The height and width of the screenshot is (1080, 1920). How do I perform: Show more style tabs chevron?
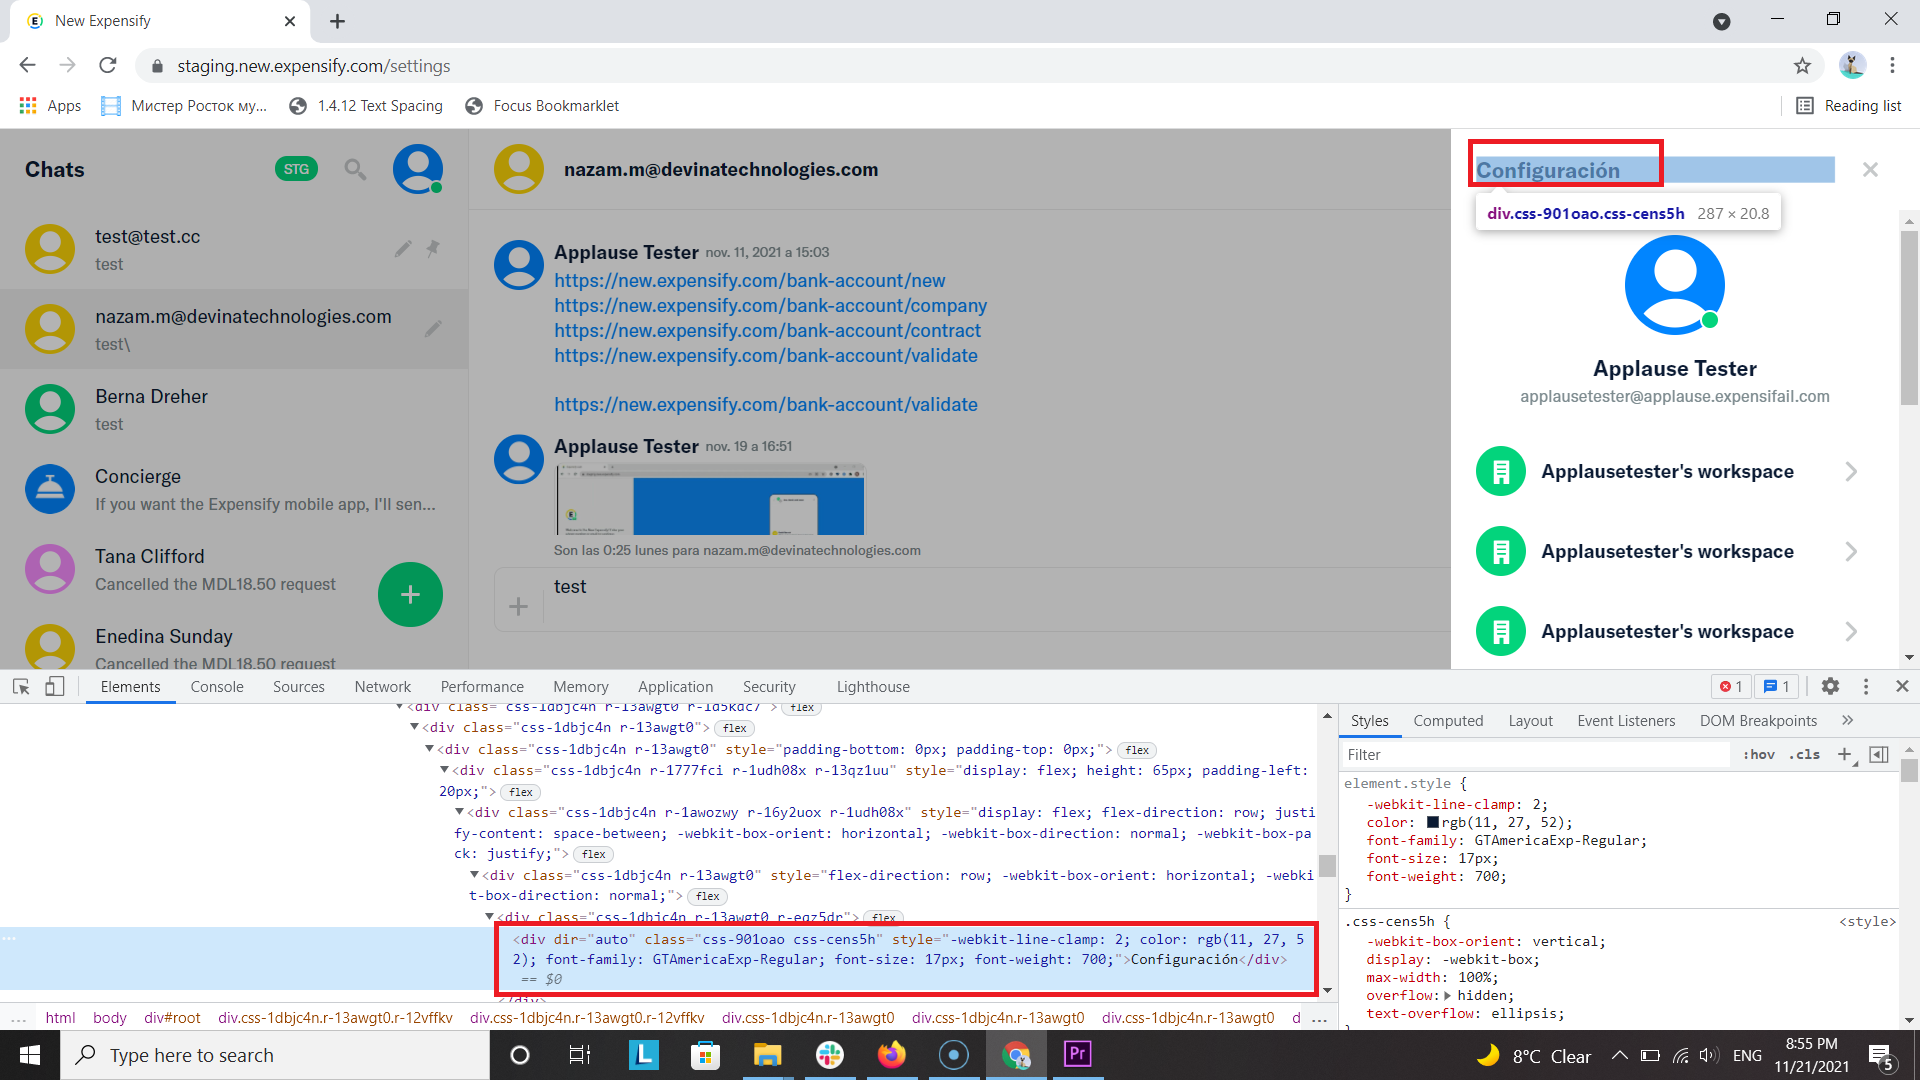click(1847, 720)
